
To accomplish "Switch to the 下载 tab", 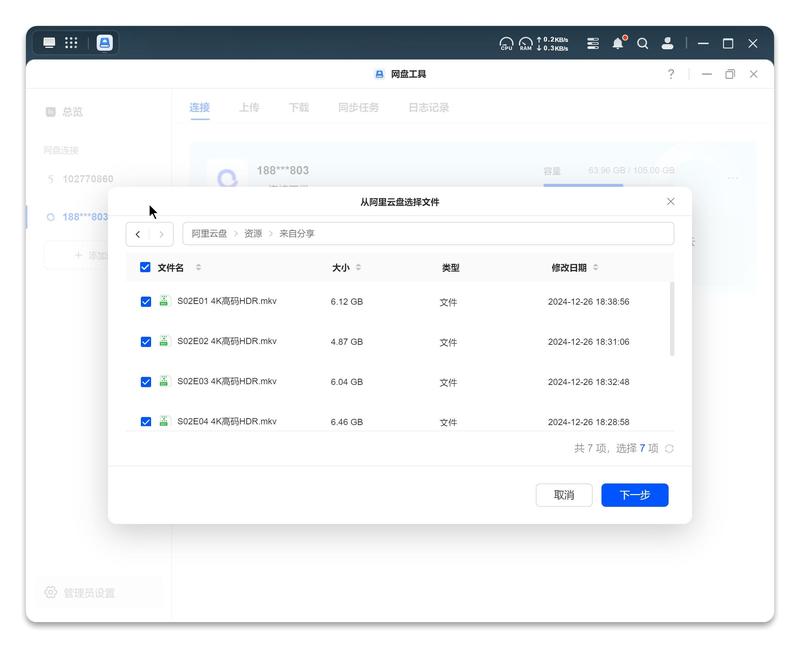I will click(299, 107).
